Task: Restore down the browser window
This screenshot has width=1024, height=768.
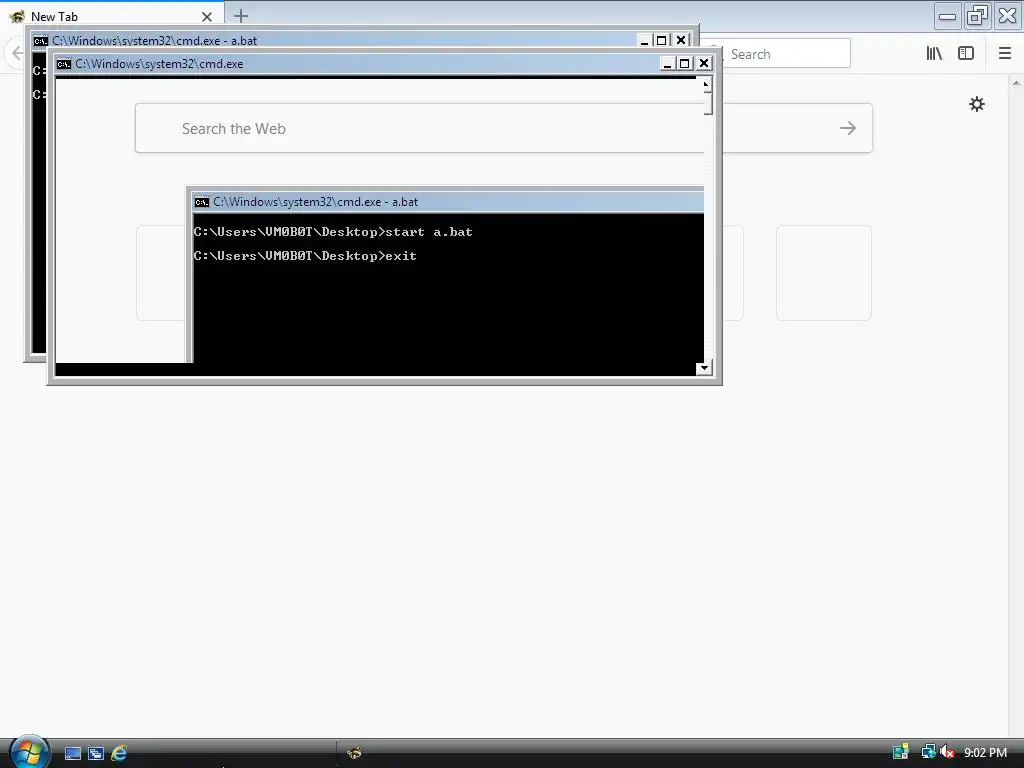Action: tap(977, 16)
